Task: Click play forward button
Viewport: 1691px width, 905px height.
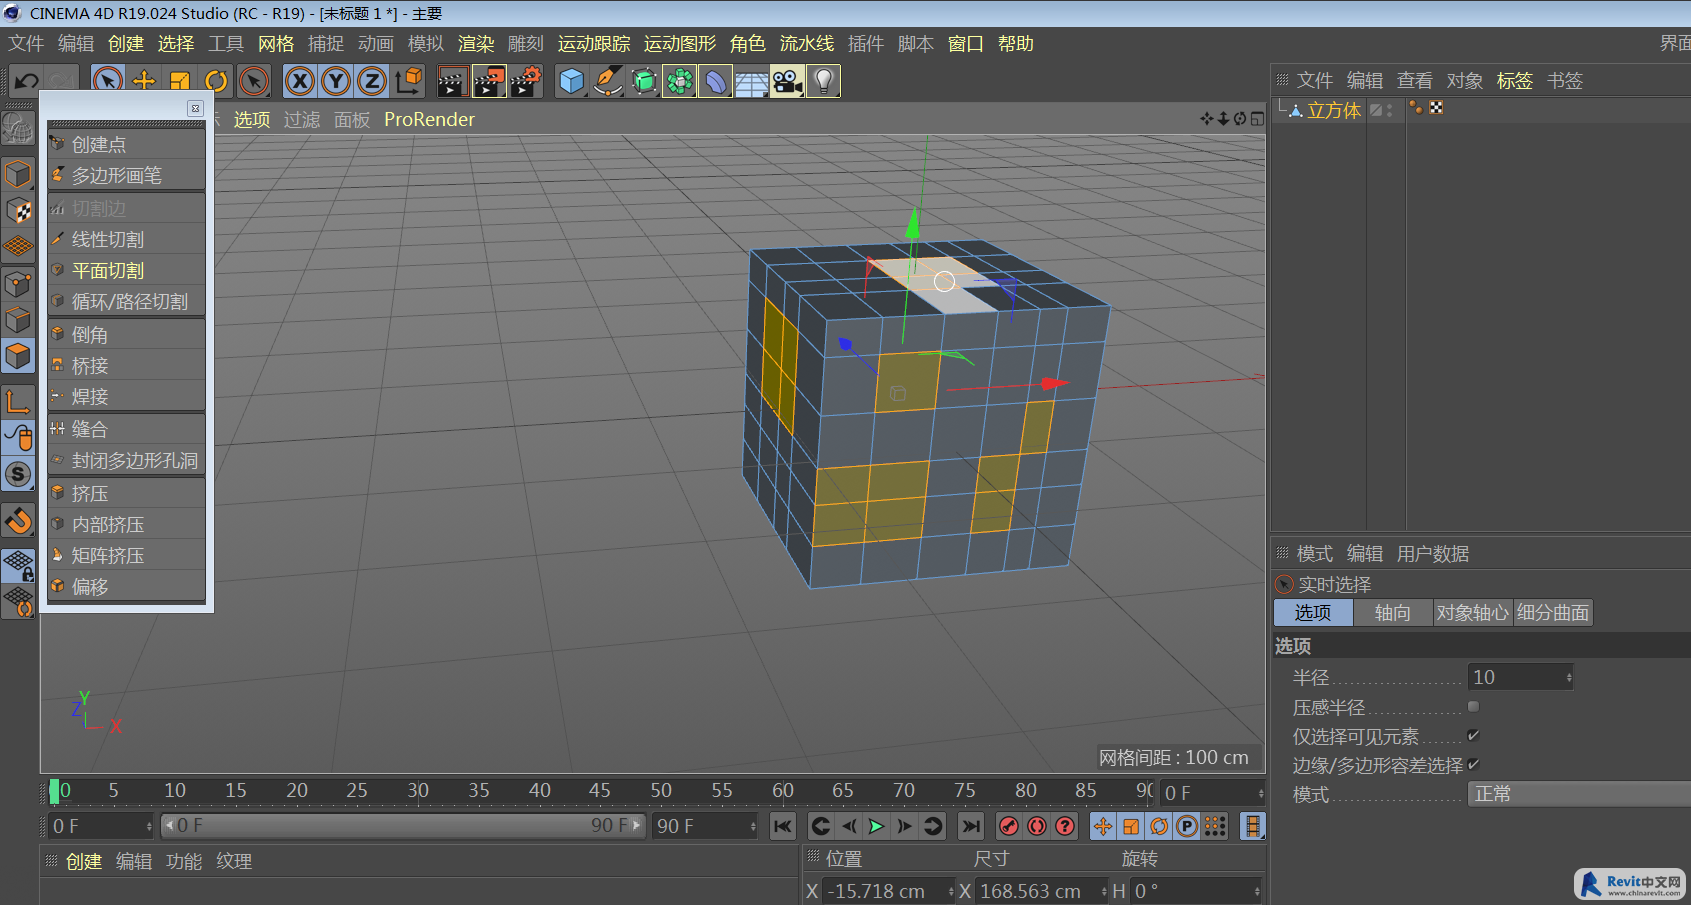Action: [x=877, y=826]
